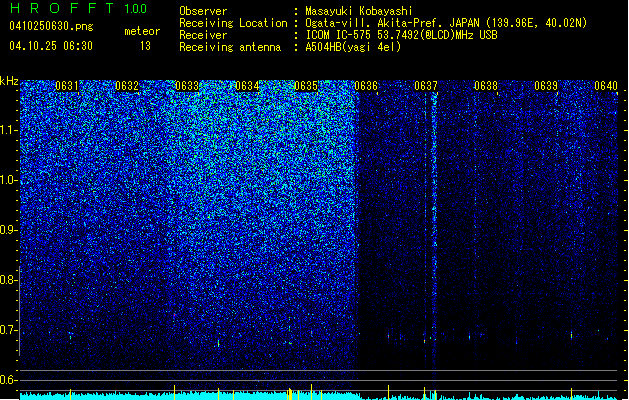The height and width of the screenshot is (400, 629).
Task: Click the 0633 time marker
Action: pyautogui.click(x=187, y=86)
